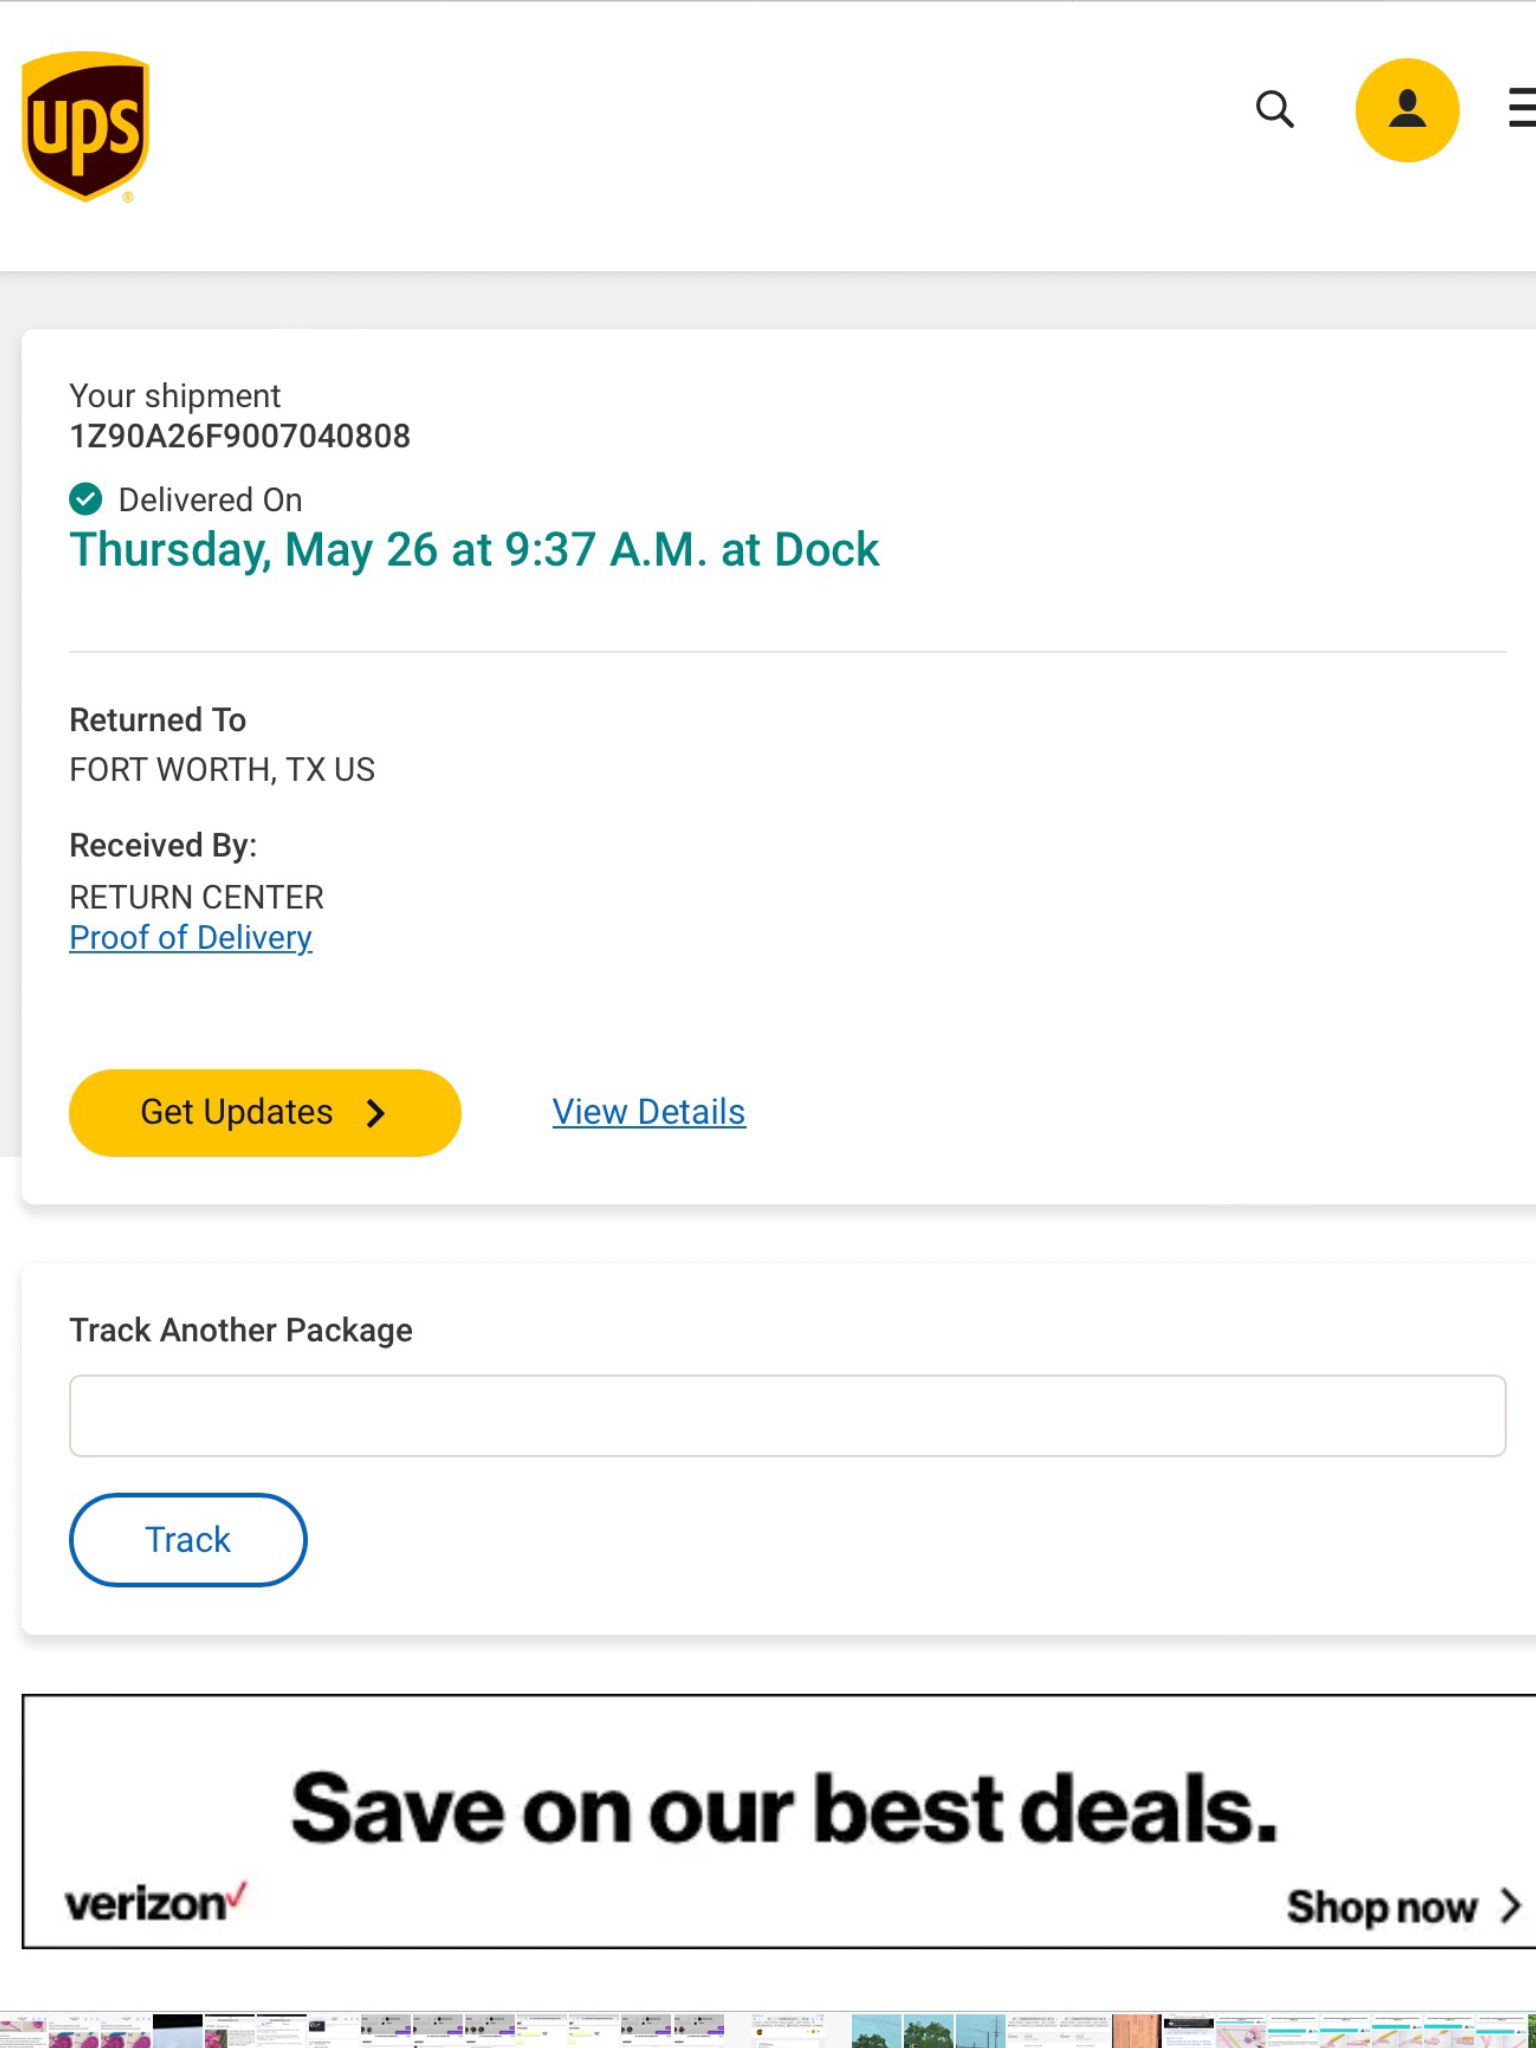Open the Proof of Delivery link
The width and height of the screenshot is (1536, 2048).
click(190, 938)
